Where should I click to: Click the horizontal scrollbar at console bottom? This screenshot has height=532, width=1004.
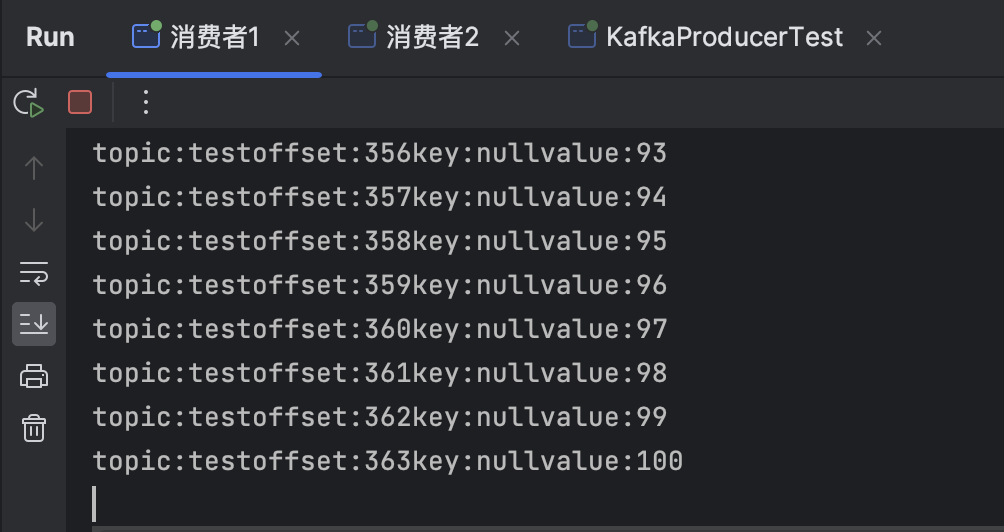540,528
